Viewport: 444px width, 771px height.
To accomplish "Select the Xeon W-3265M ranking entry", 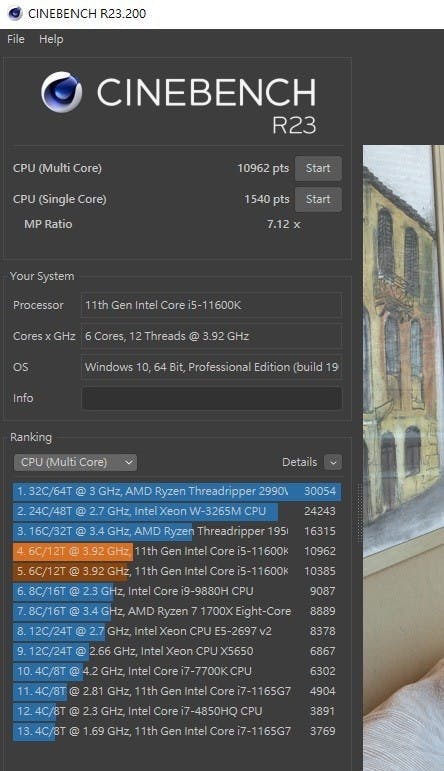I will pos(177,511).
